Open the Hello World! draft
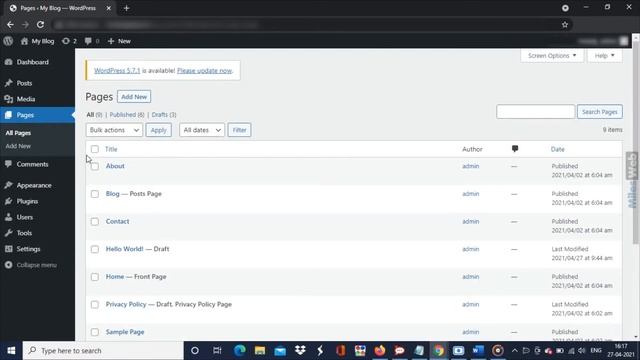The height and width of the screenshot is (360, 640). coord(124,249)
